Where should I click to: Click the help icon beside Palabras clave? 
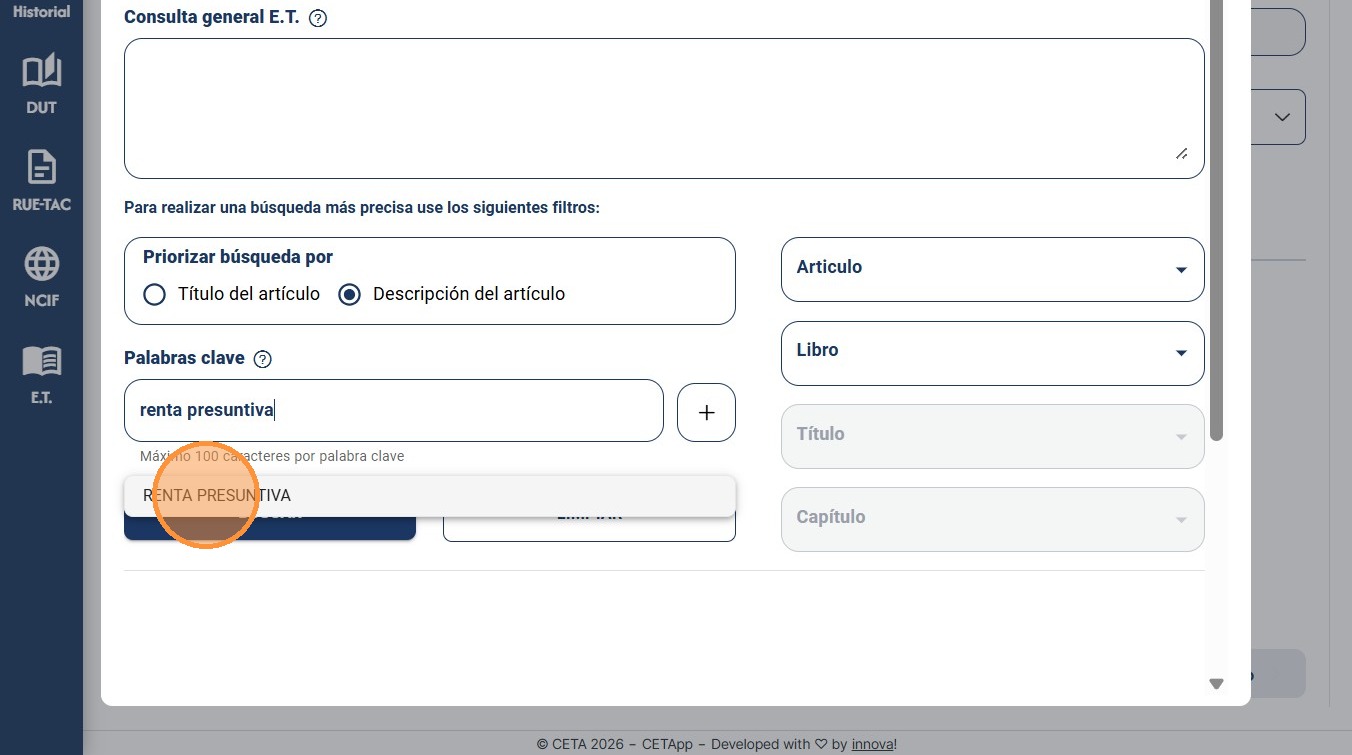tap(263, 359)
